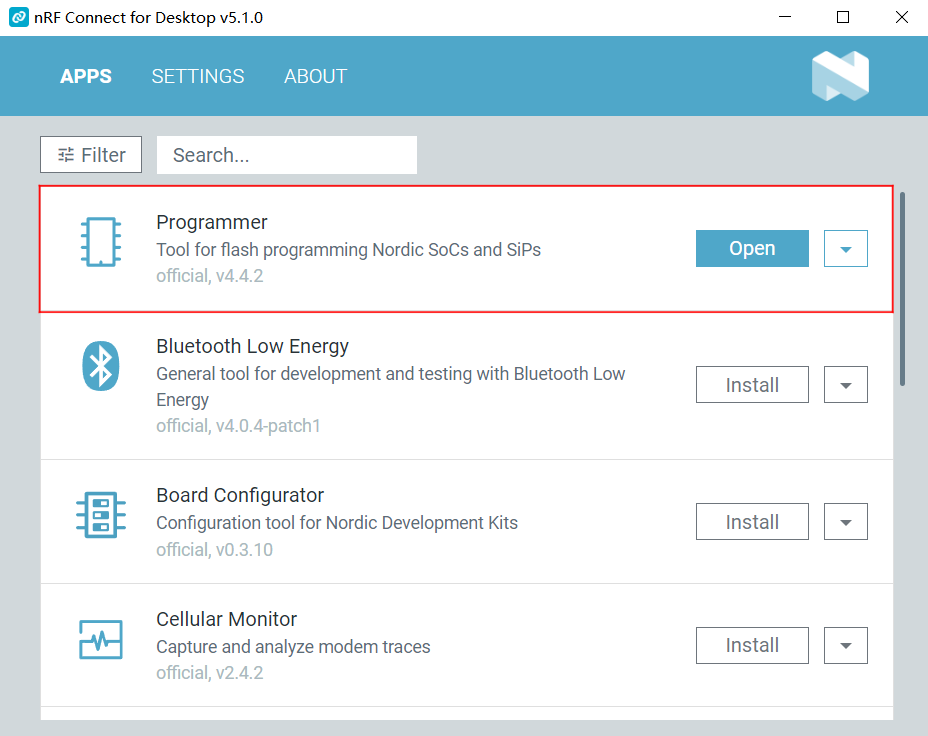
Task: Switch to the ABOUT tab
Action: (x=315, y=76)
